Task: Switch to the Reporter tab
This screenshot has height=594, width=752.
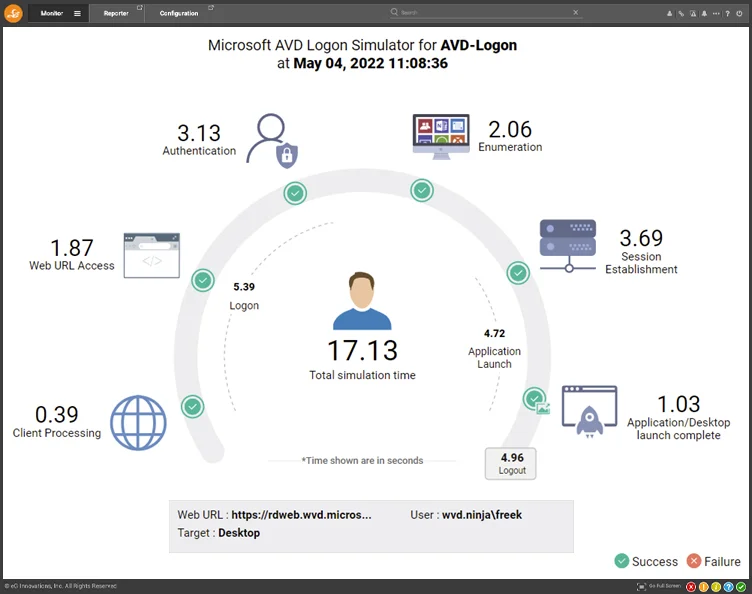Action: [x=116, y=13]
